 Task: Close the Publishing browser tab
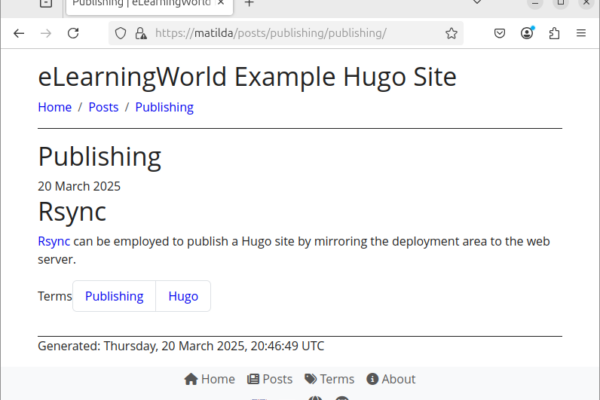tap(221, 3)
